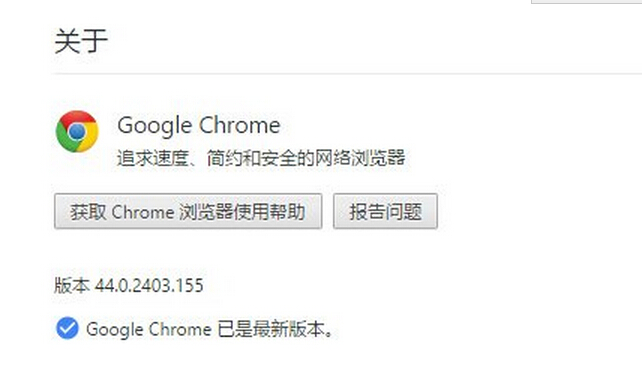This screenshot has height=387, width=642.
Task: Click the word Chrome inside help button
Action: coord(143,212)
